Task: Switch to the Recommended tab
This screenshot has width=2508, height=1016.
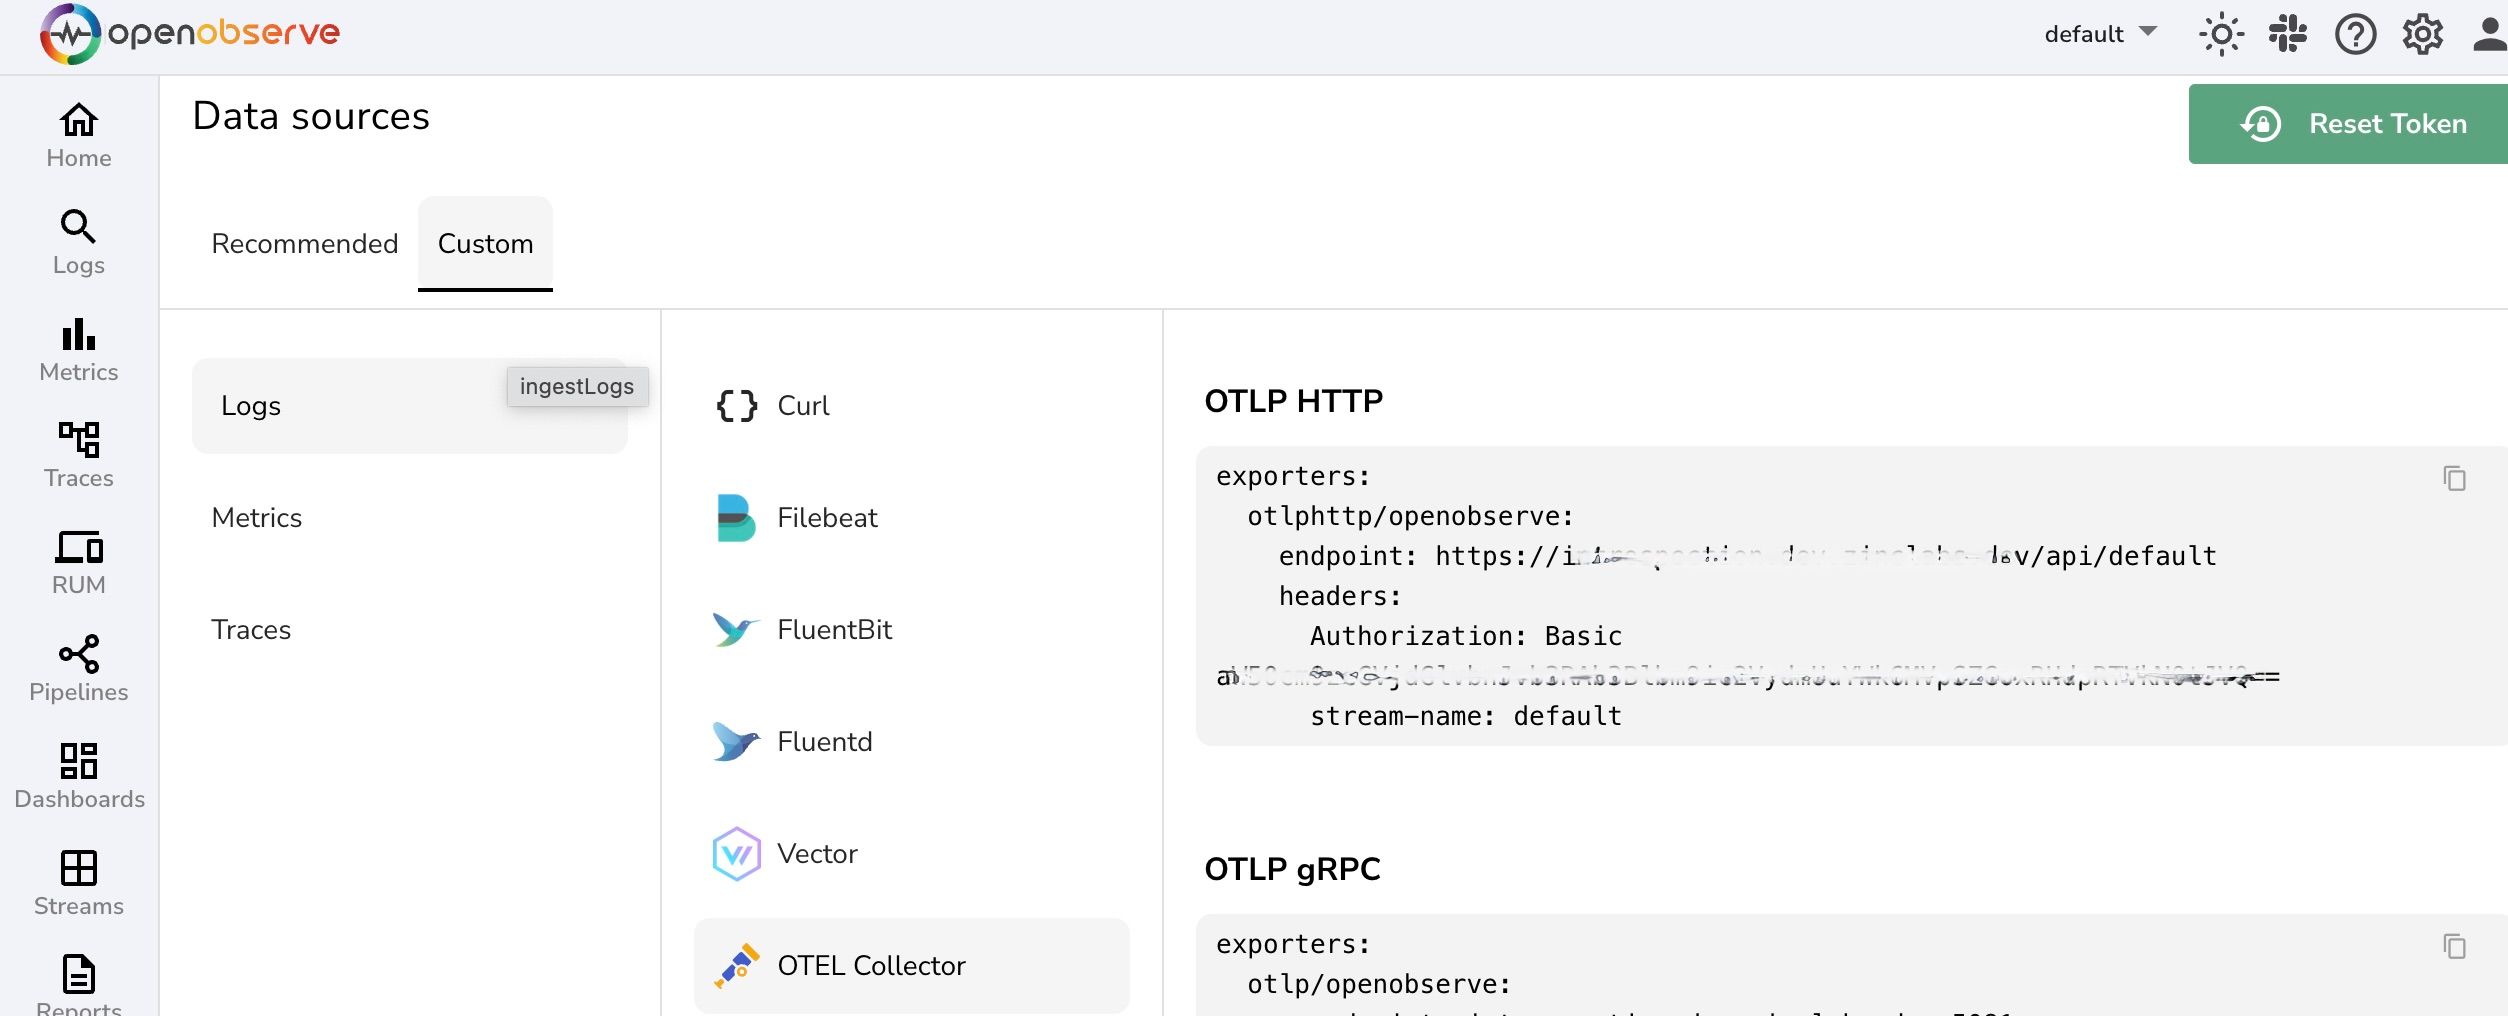Action: click(304, 244)
